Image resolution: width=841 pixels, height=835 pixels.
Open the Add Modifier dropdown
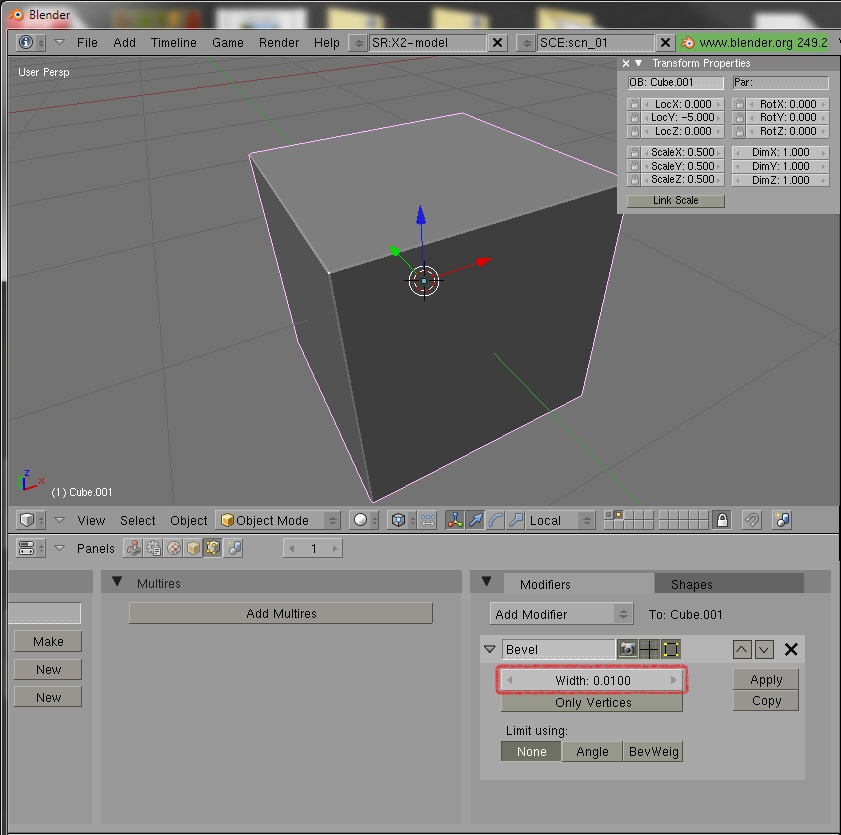(x=561, y=614)
